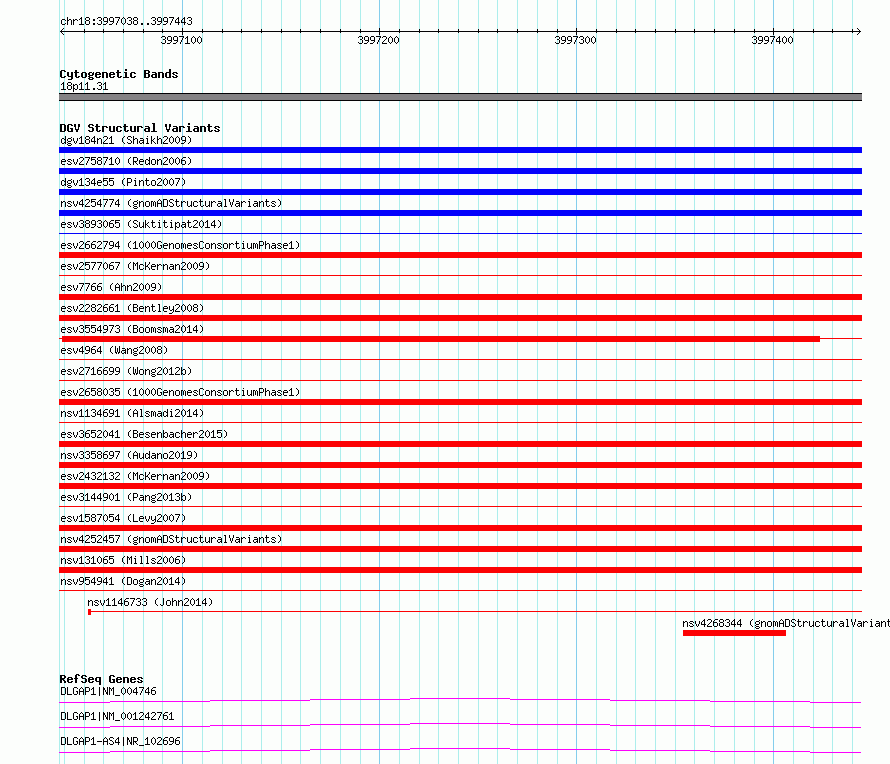Select nsv131065 (Mills2006) label
Screen dimensions: 890x764
tap(123, 560)
